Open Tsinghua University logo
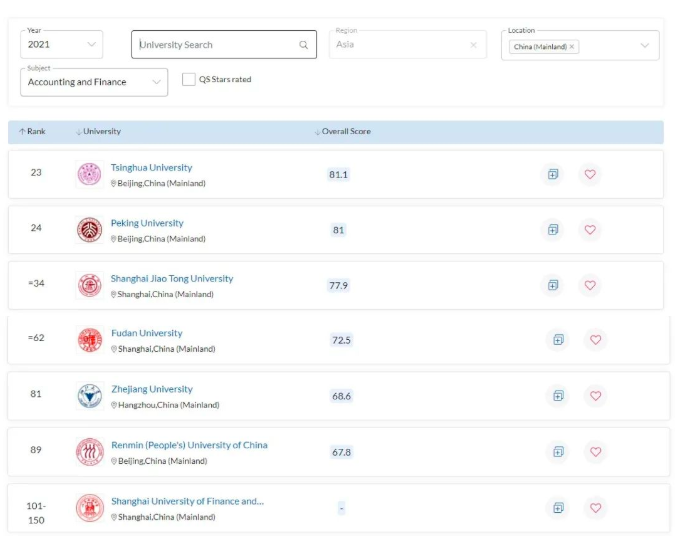690x545 pixels. click(89, 174)
